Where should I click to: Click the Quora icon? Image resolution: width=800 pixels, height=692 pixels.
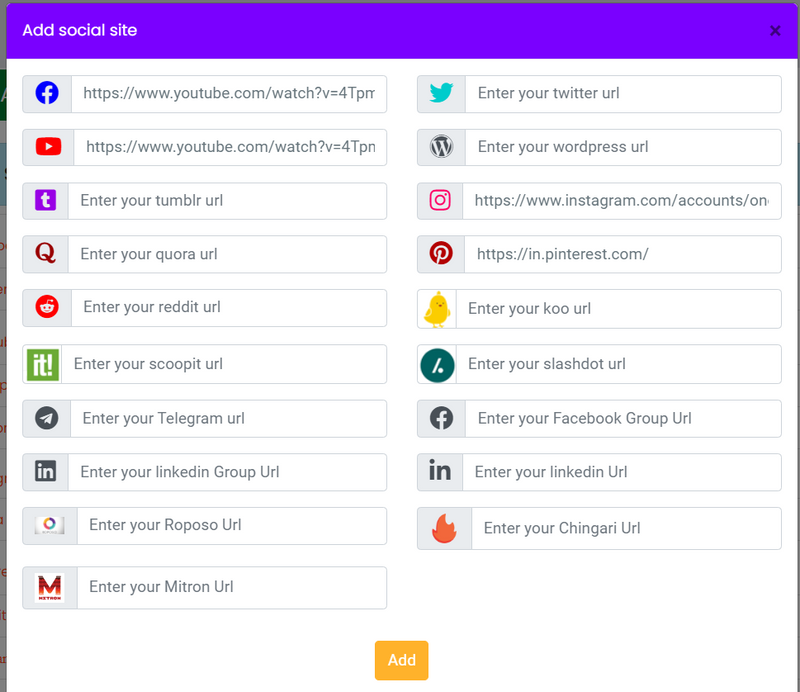click(x=45, y=253)
